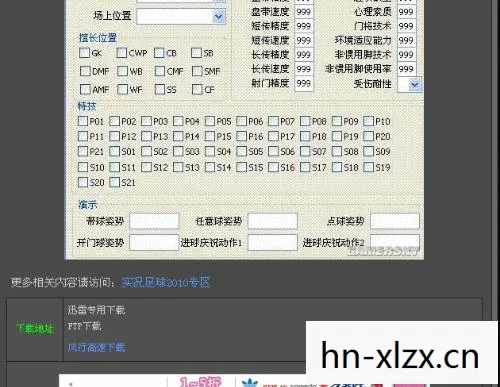This screenshot has width=500, height=387.
Task: Open the 实况足球2010专区 link
Action: click(x=166, y=282)
